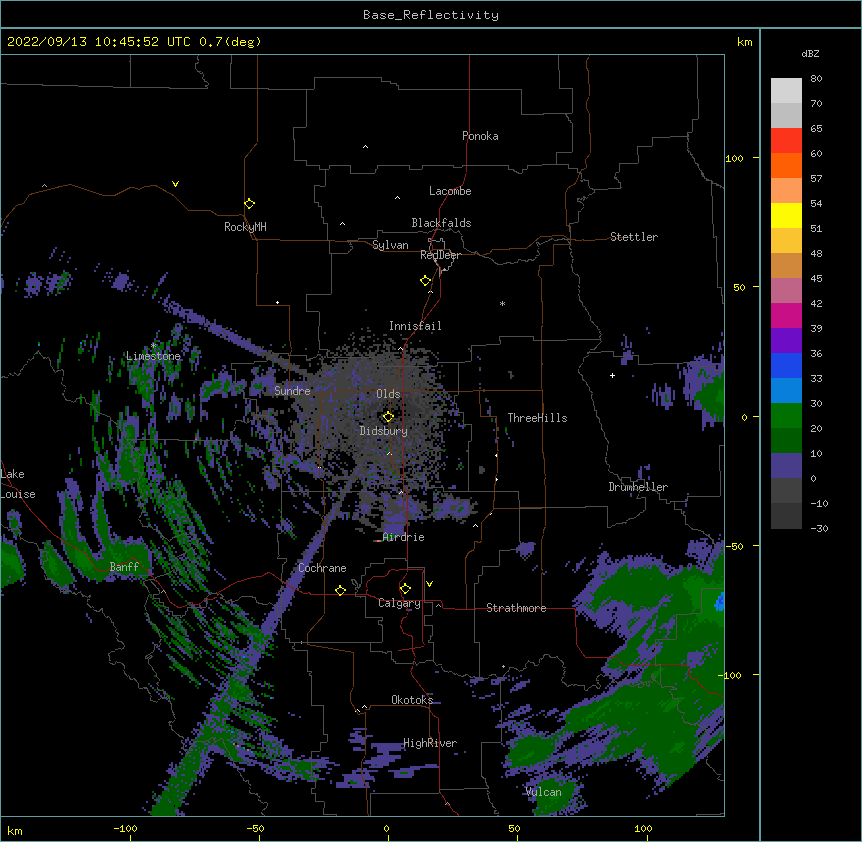Click the Limestone label
The height and width of the screenshot is (842, 862).
coord(153,356)
